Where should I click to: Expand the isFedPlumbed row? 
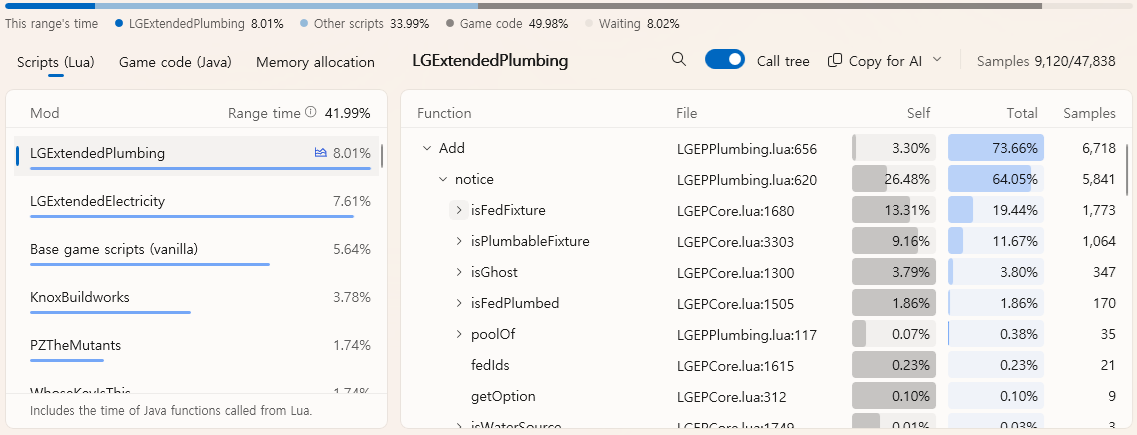(458, 303)
